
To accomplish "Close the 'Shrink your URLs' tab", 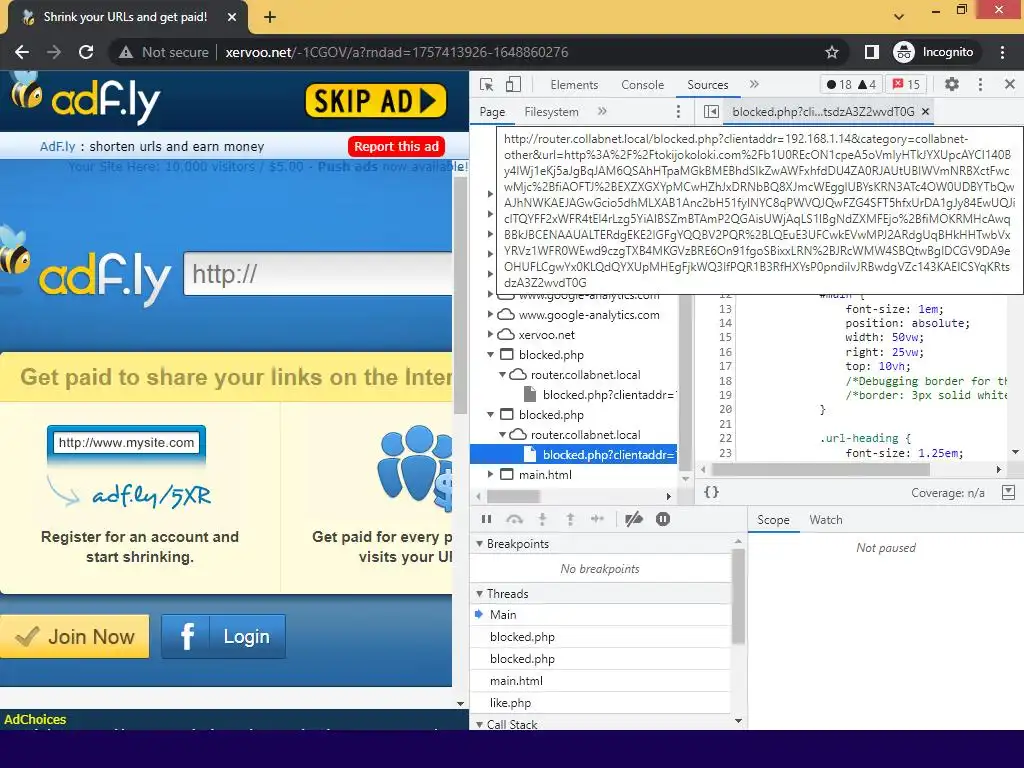I will click(232, 18).
